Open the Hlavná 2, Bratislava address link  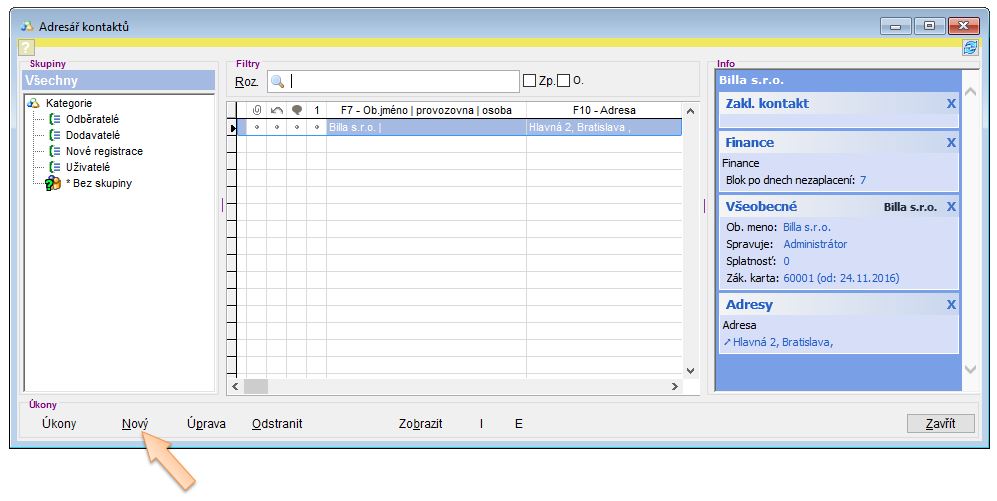tap(782, 342)
